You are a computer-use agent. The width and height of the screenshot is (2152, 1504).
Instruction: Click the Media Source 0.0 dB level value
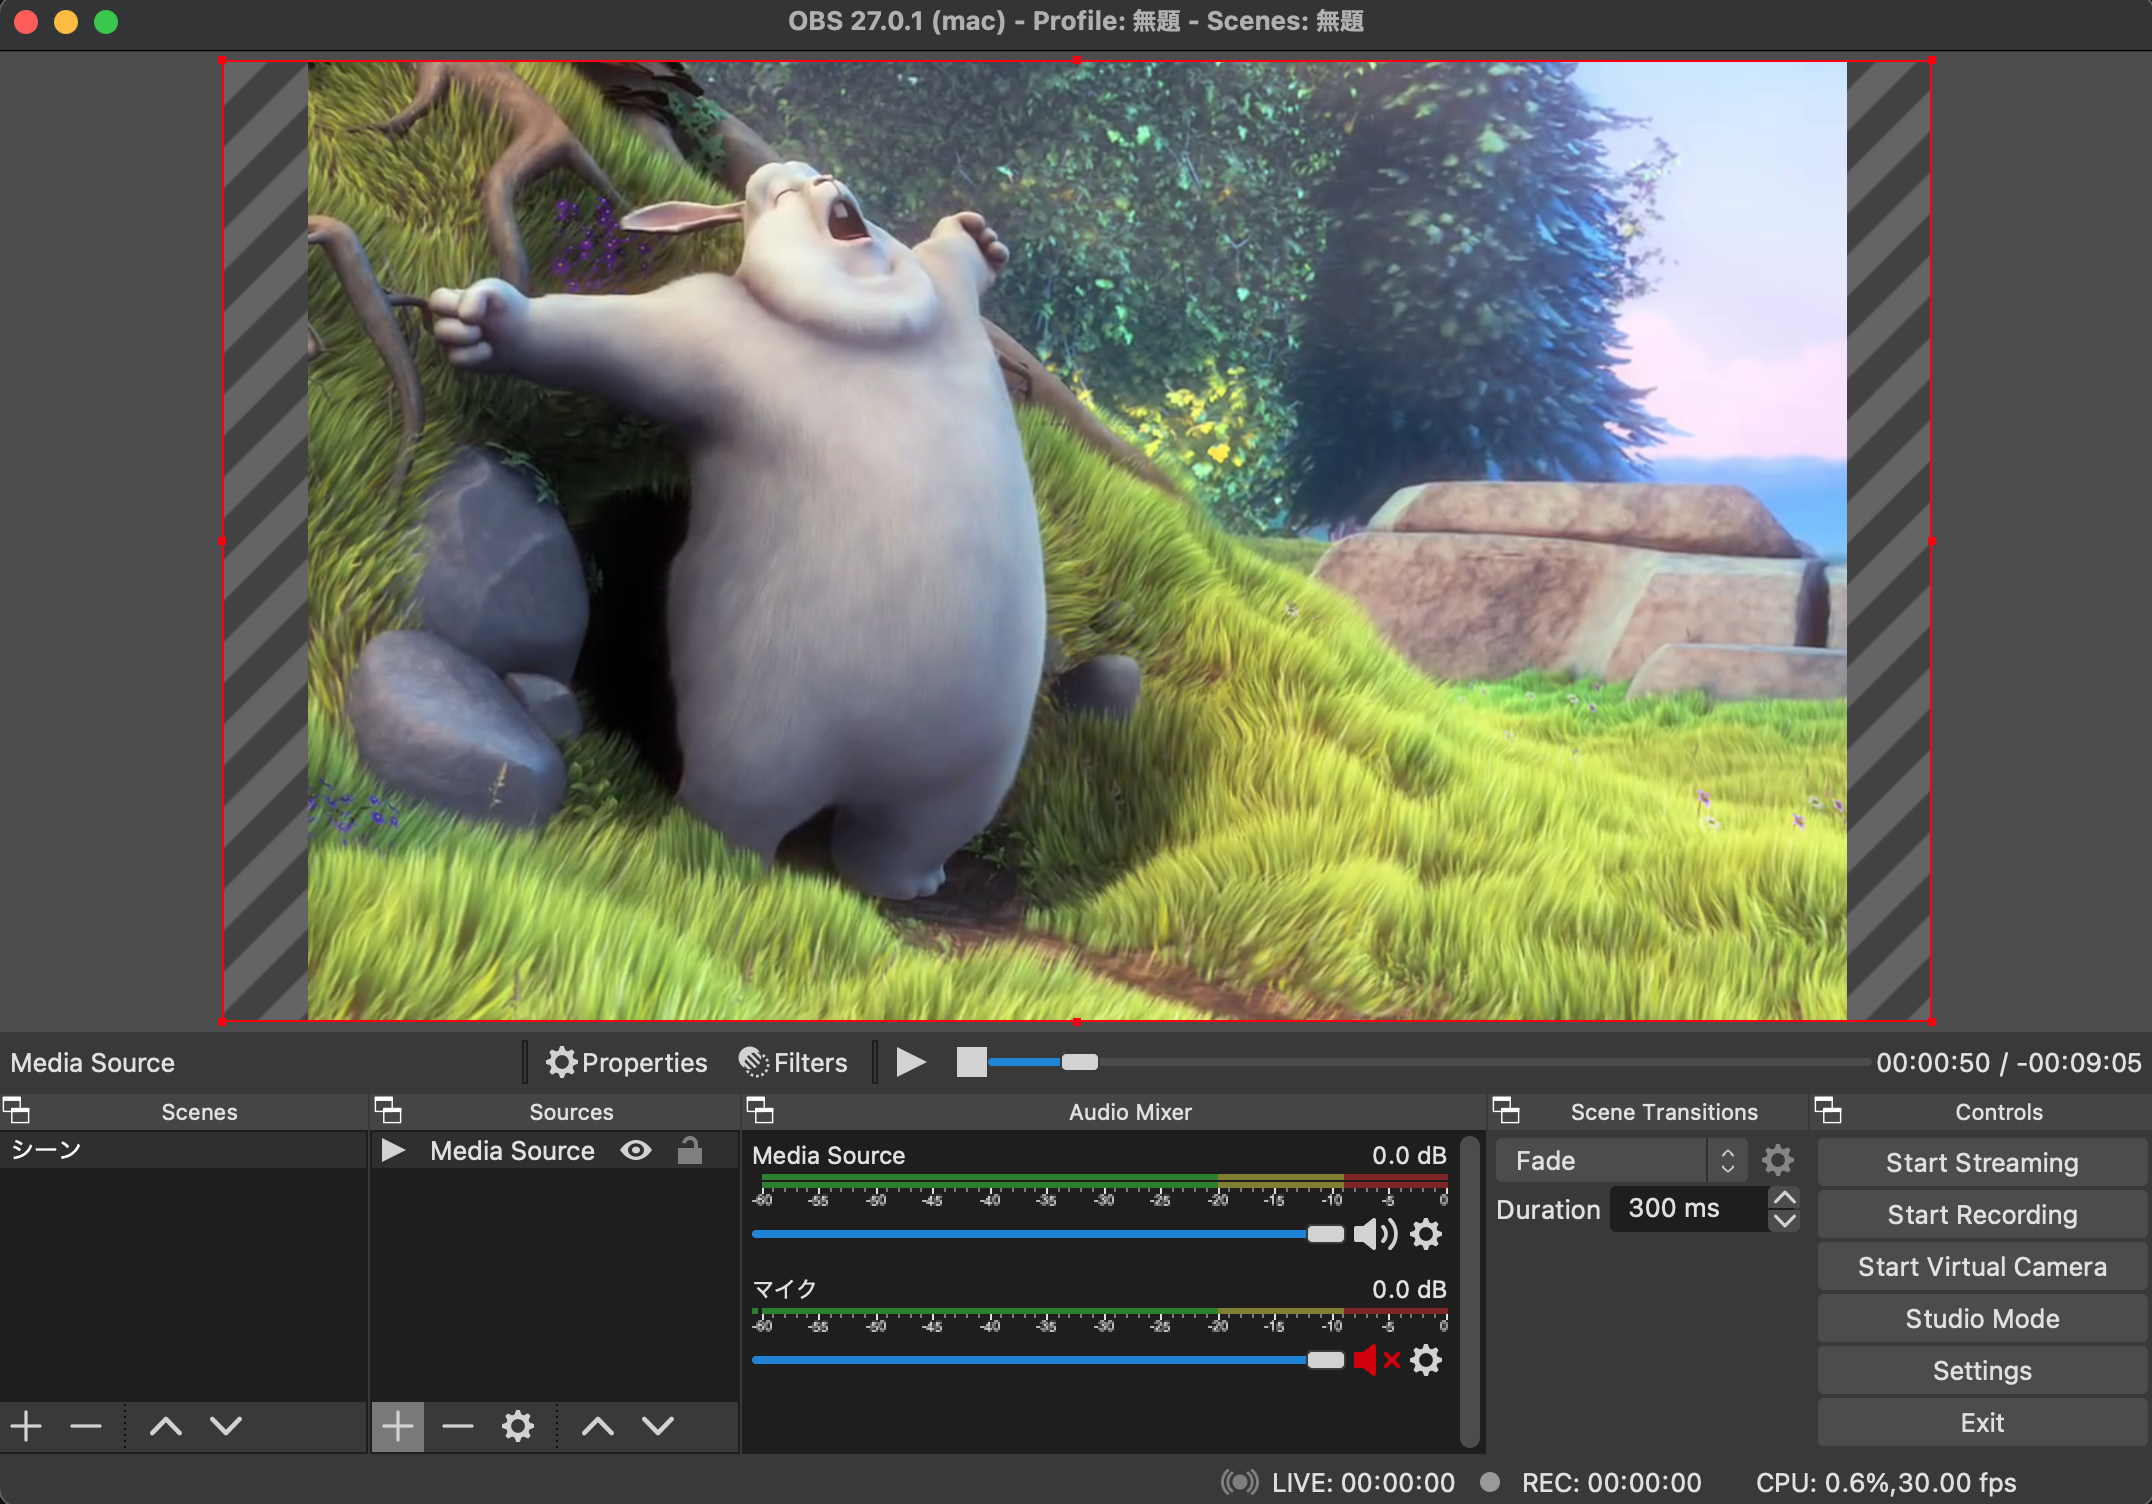click(1409, 1155)
